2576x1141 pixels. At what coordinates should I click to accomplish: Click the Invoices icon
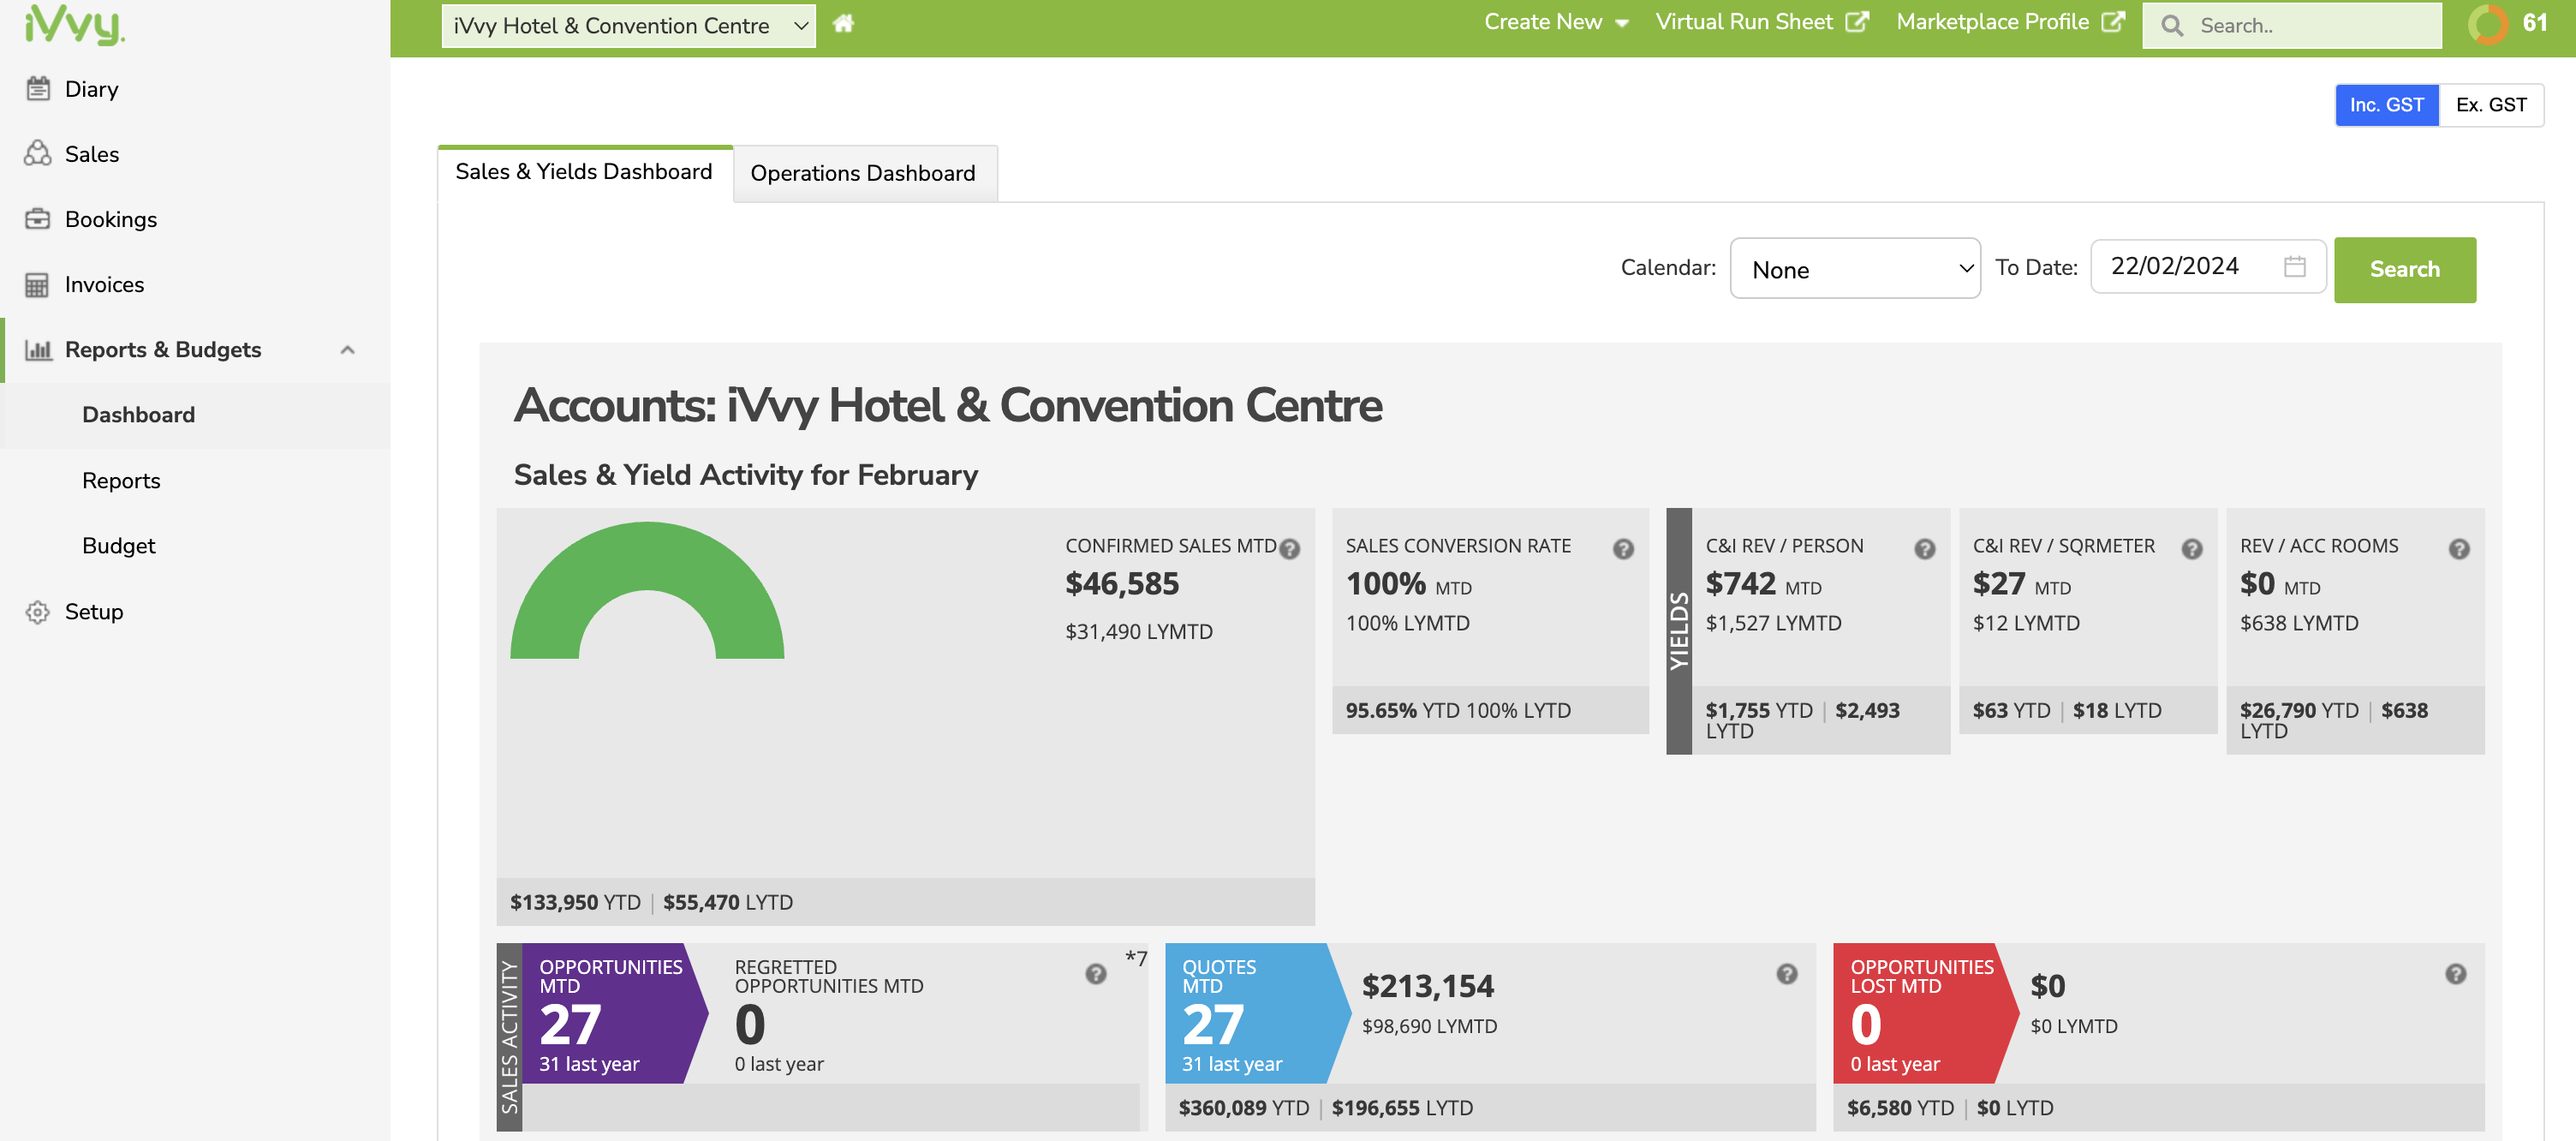pos(37,284)
